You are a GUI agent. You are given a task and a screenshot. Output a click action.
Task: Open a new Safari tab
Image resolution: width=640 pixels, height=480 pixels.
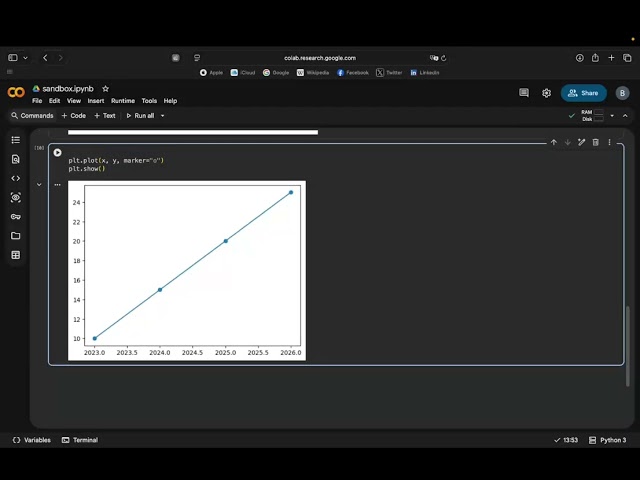click(611, 58)
